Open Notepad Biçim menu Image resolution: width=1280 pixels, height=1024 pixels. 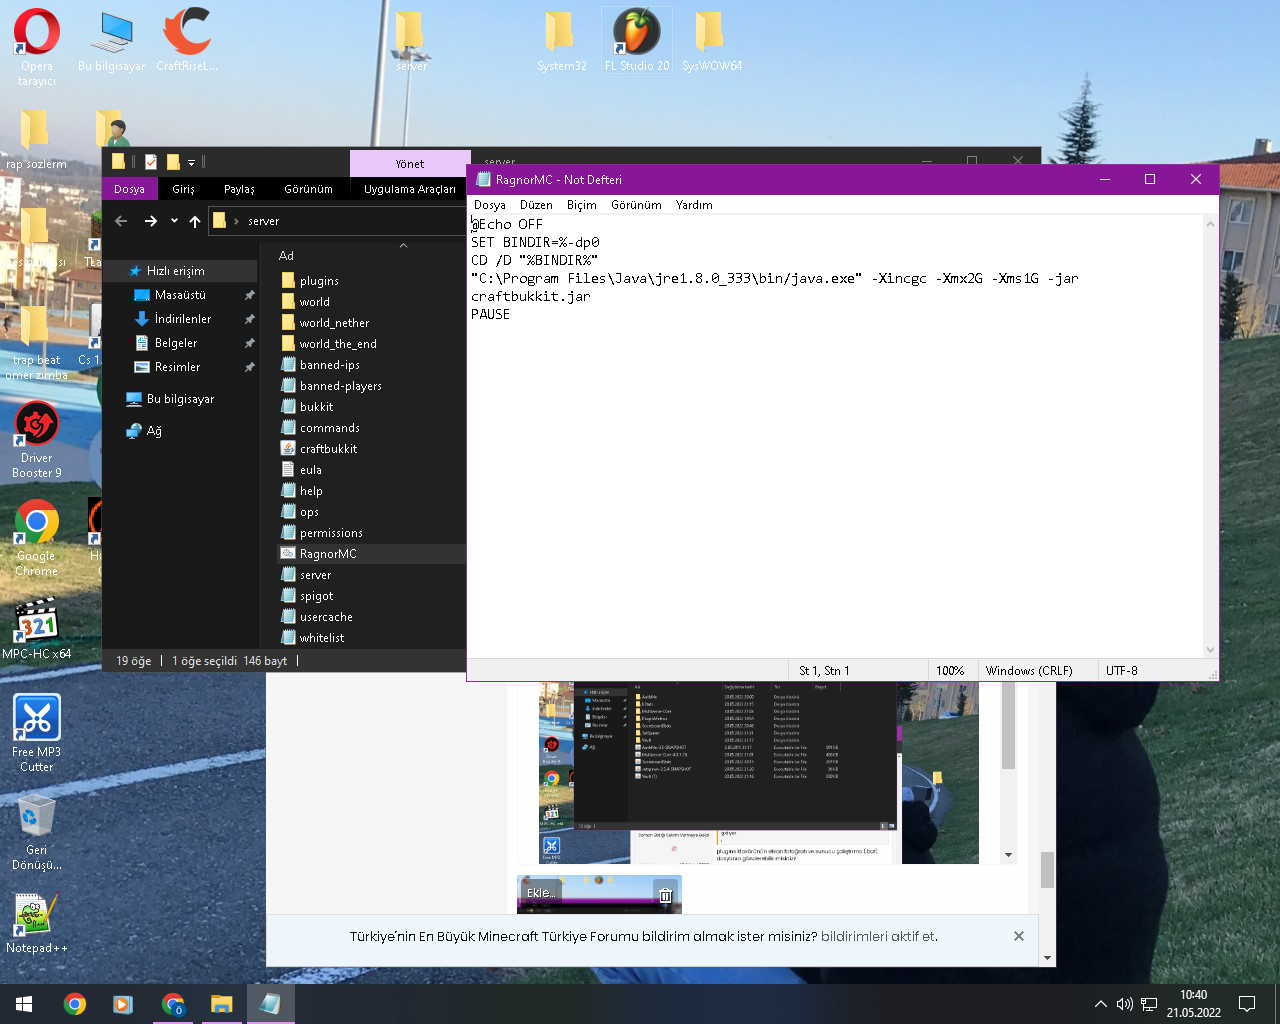click(x=582, y=205)
